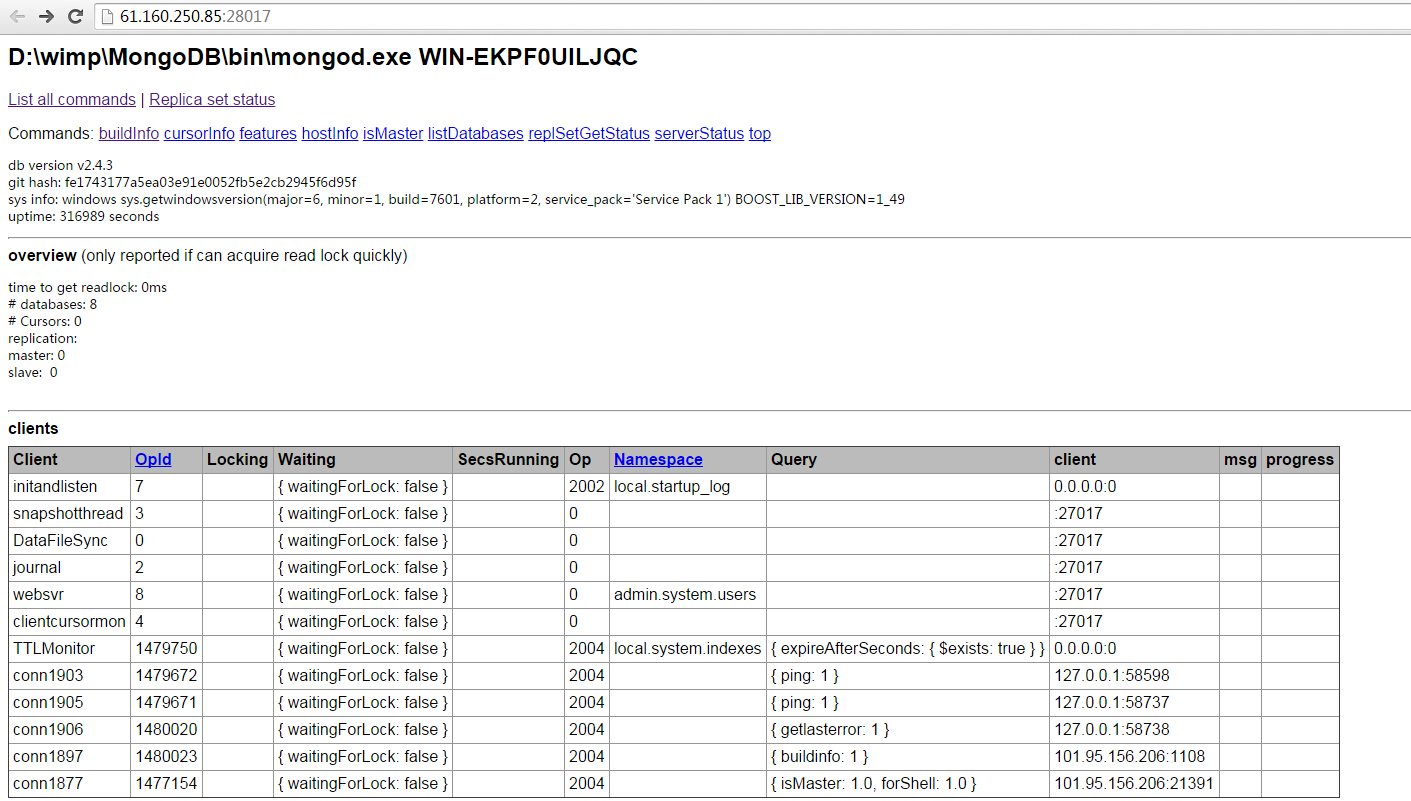
Task: Select the journal client cell
Action: tap(70, 568)
